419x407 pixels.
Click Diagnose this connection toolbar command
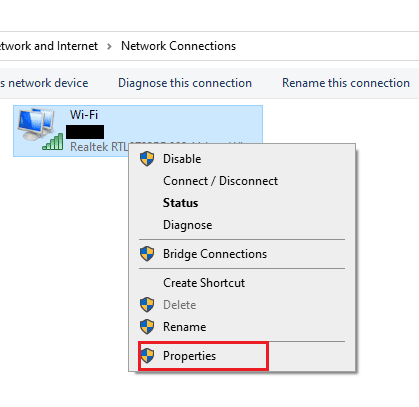point(185,83)
